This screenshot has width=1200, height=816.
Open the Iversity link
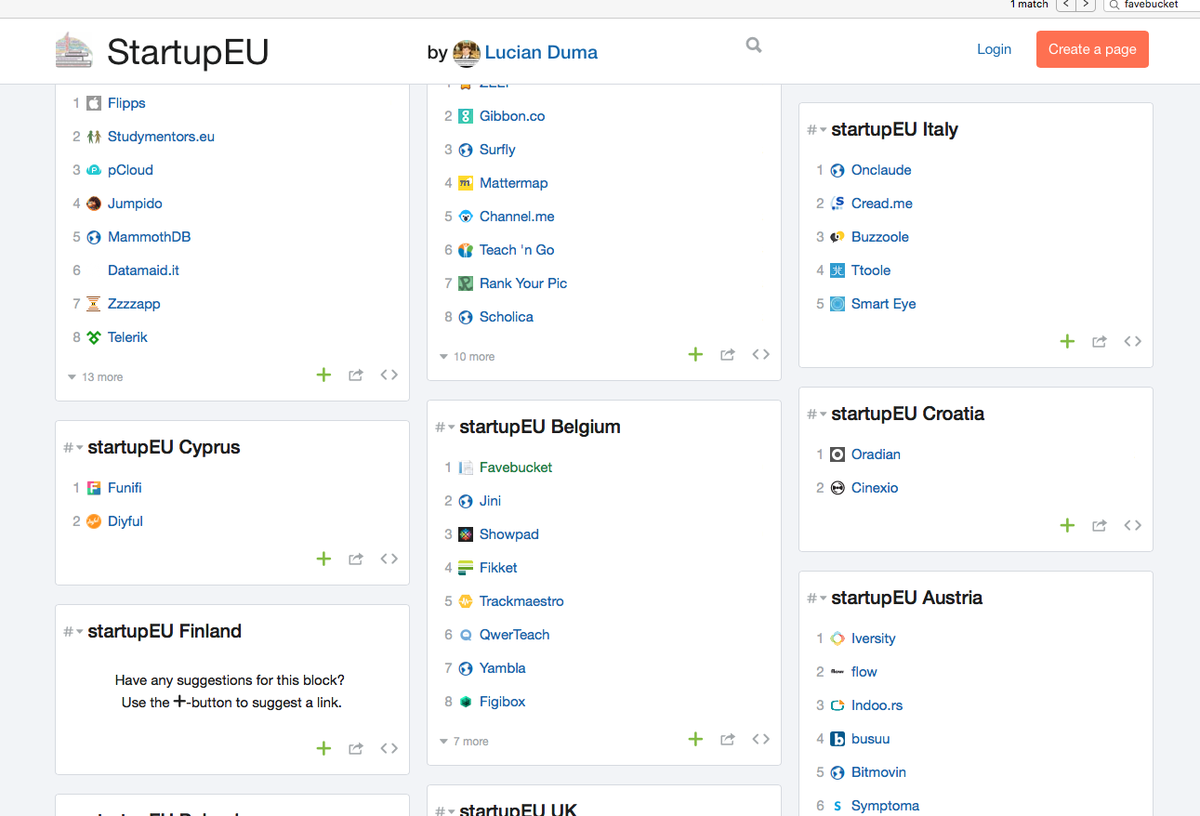point(873,638)
